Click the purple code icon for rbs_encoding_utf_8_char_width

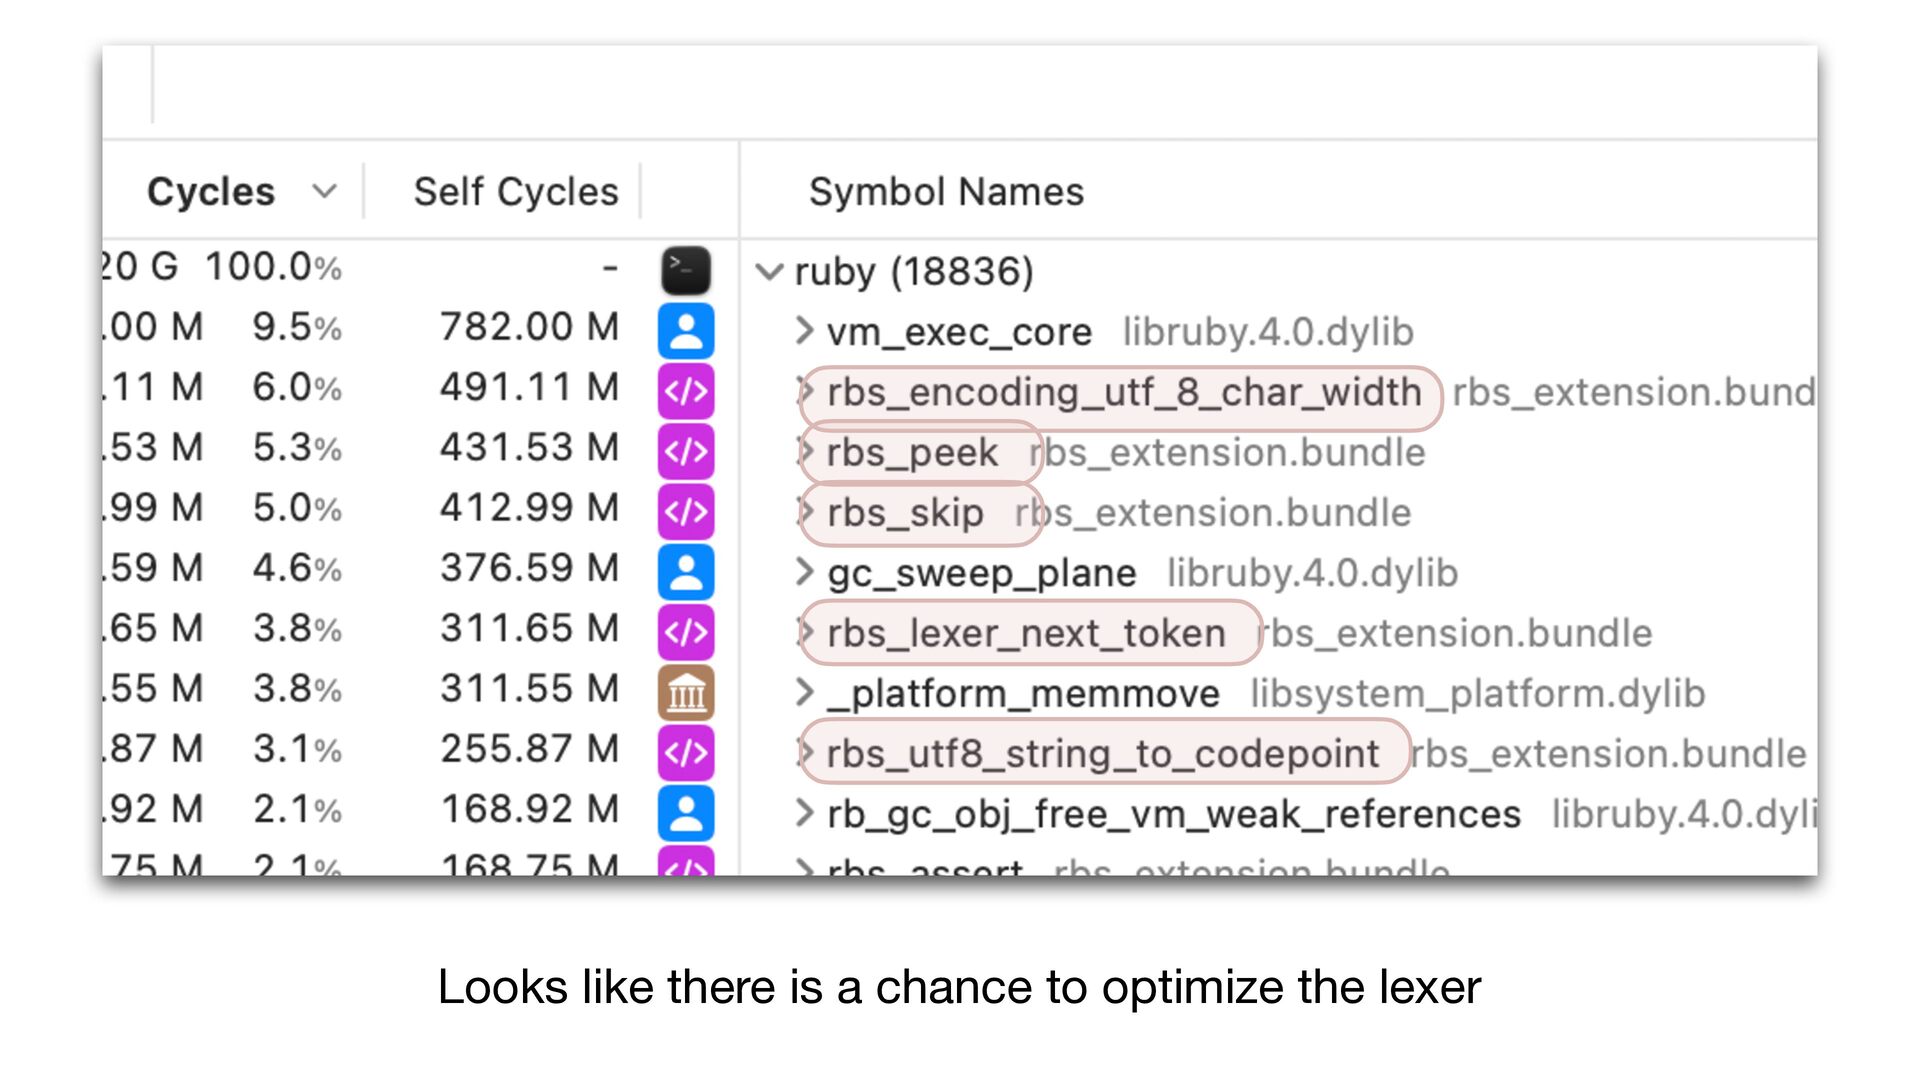click(x=685, y=391)
